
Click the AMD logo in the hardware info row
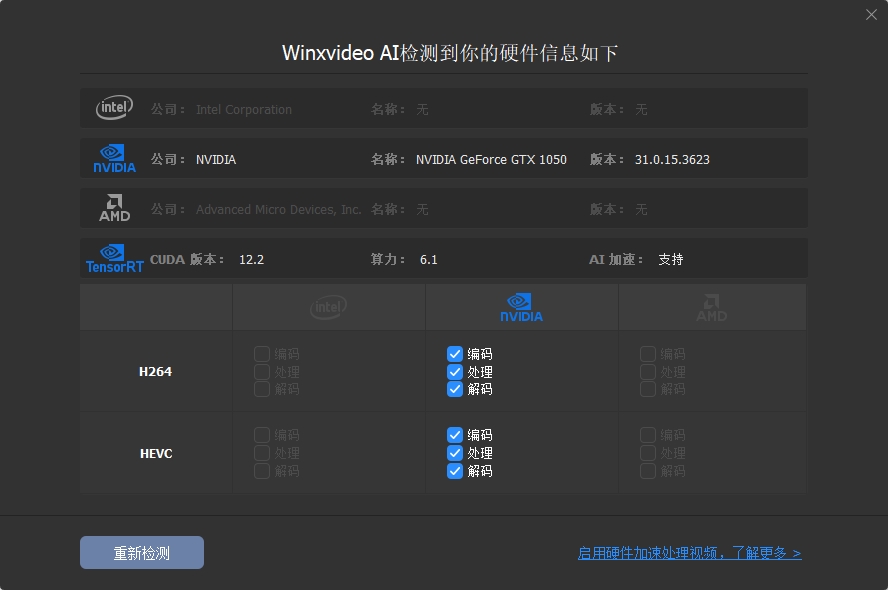click(114, 208)
